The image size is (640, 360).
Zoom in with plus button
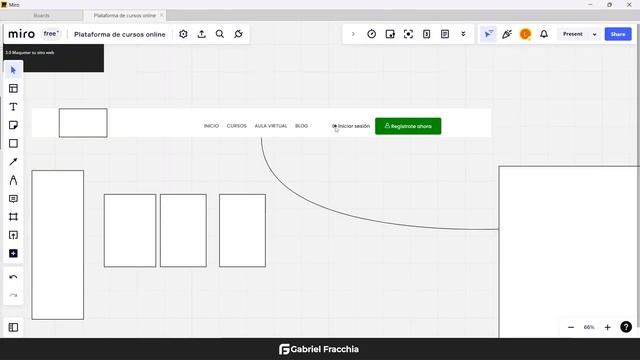(x=607, y=327)
